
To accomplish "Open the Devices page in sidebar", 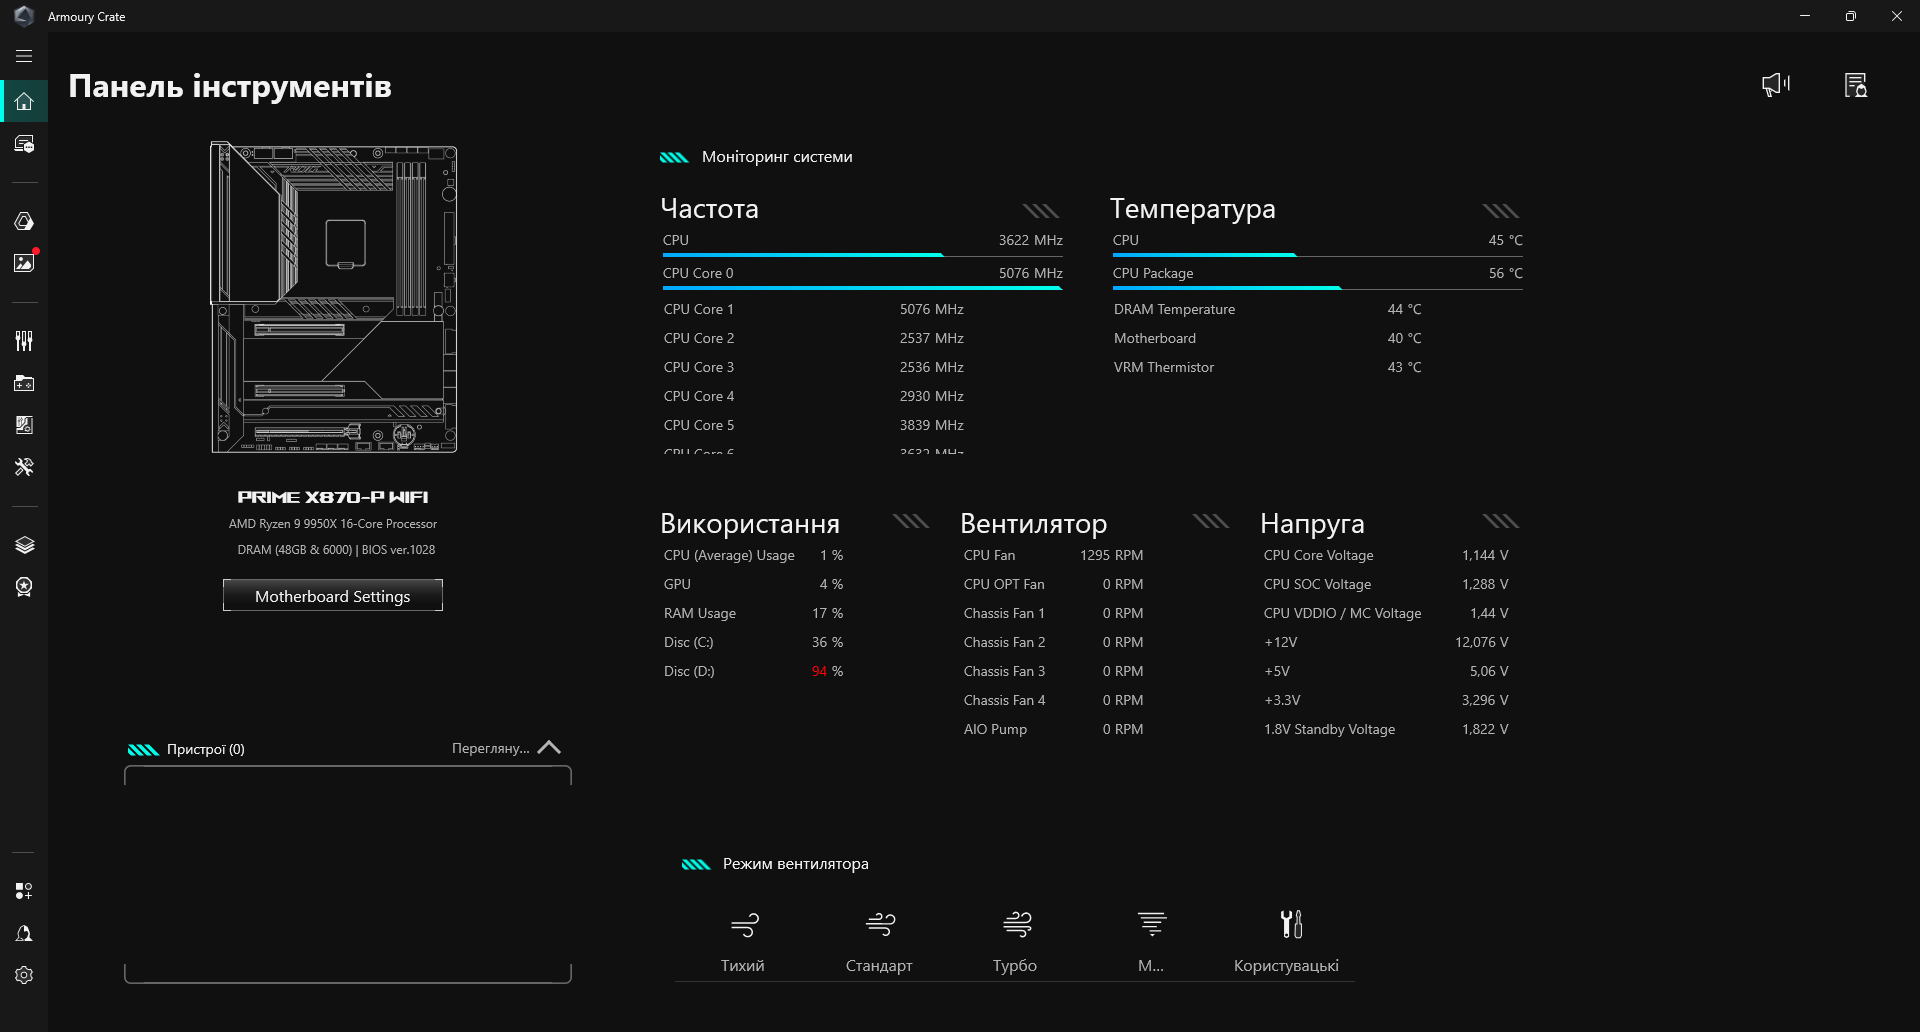I will (x=24, y=144).
